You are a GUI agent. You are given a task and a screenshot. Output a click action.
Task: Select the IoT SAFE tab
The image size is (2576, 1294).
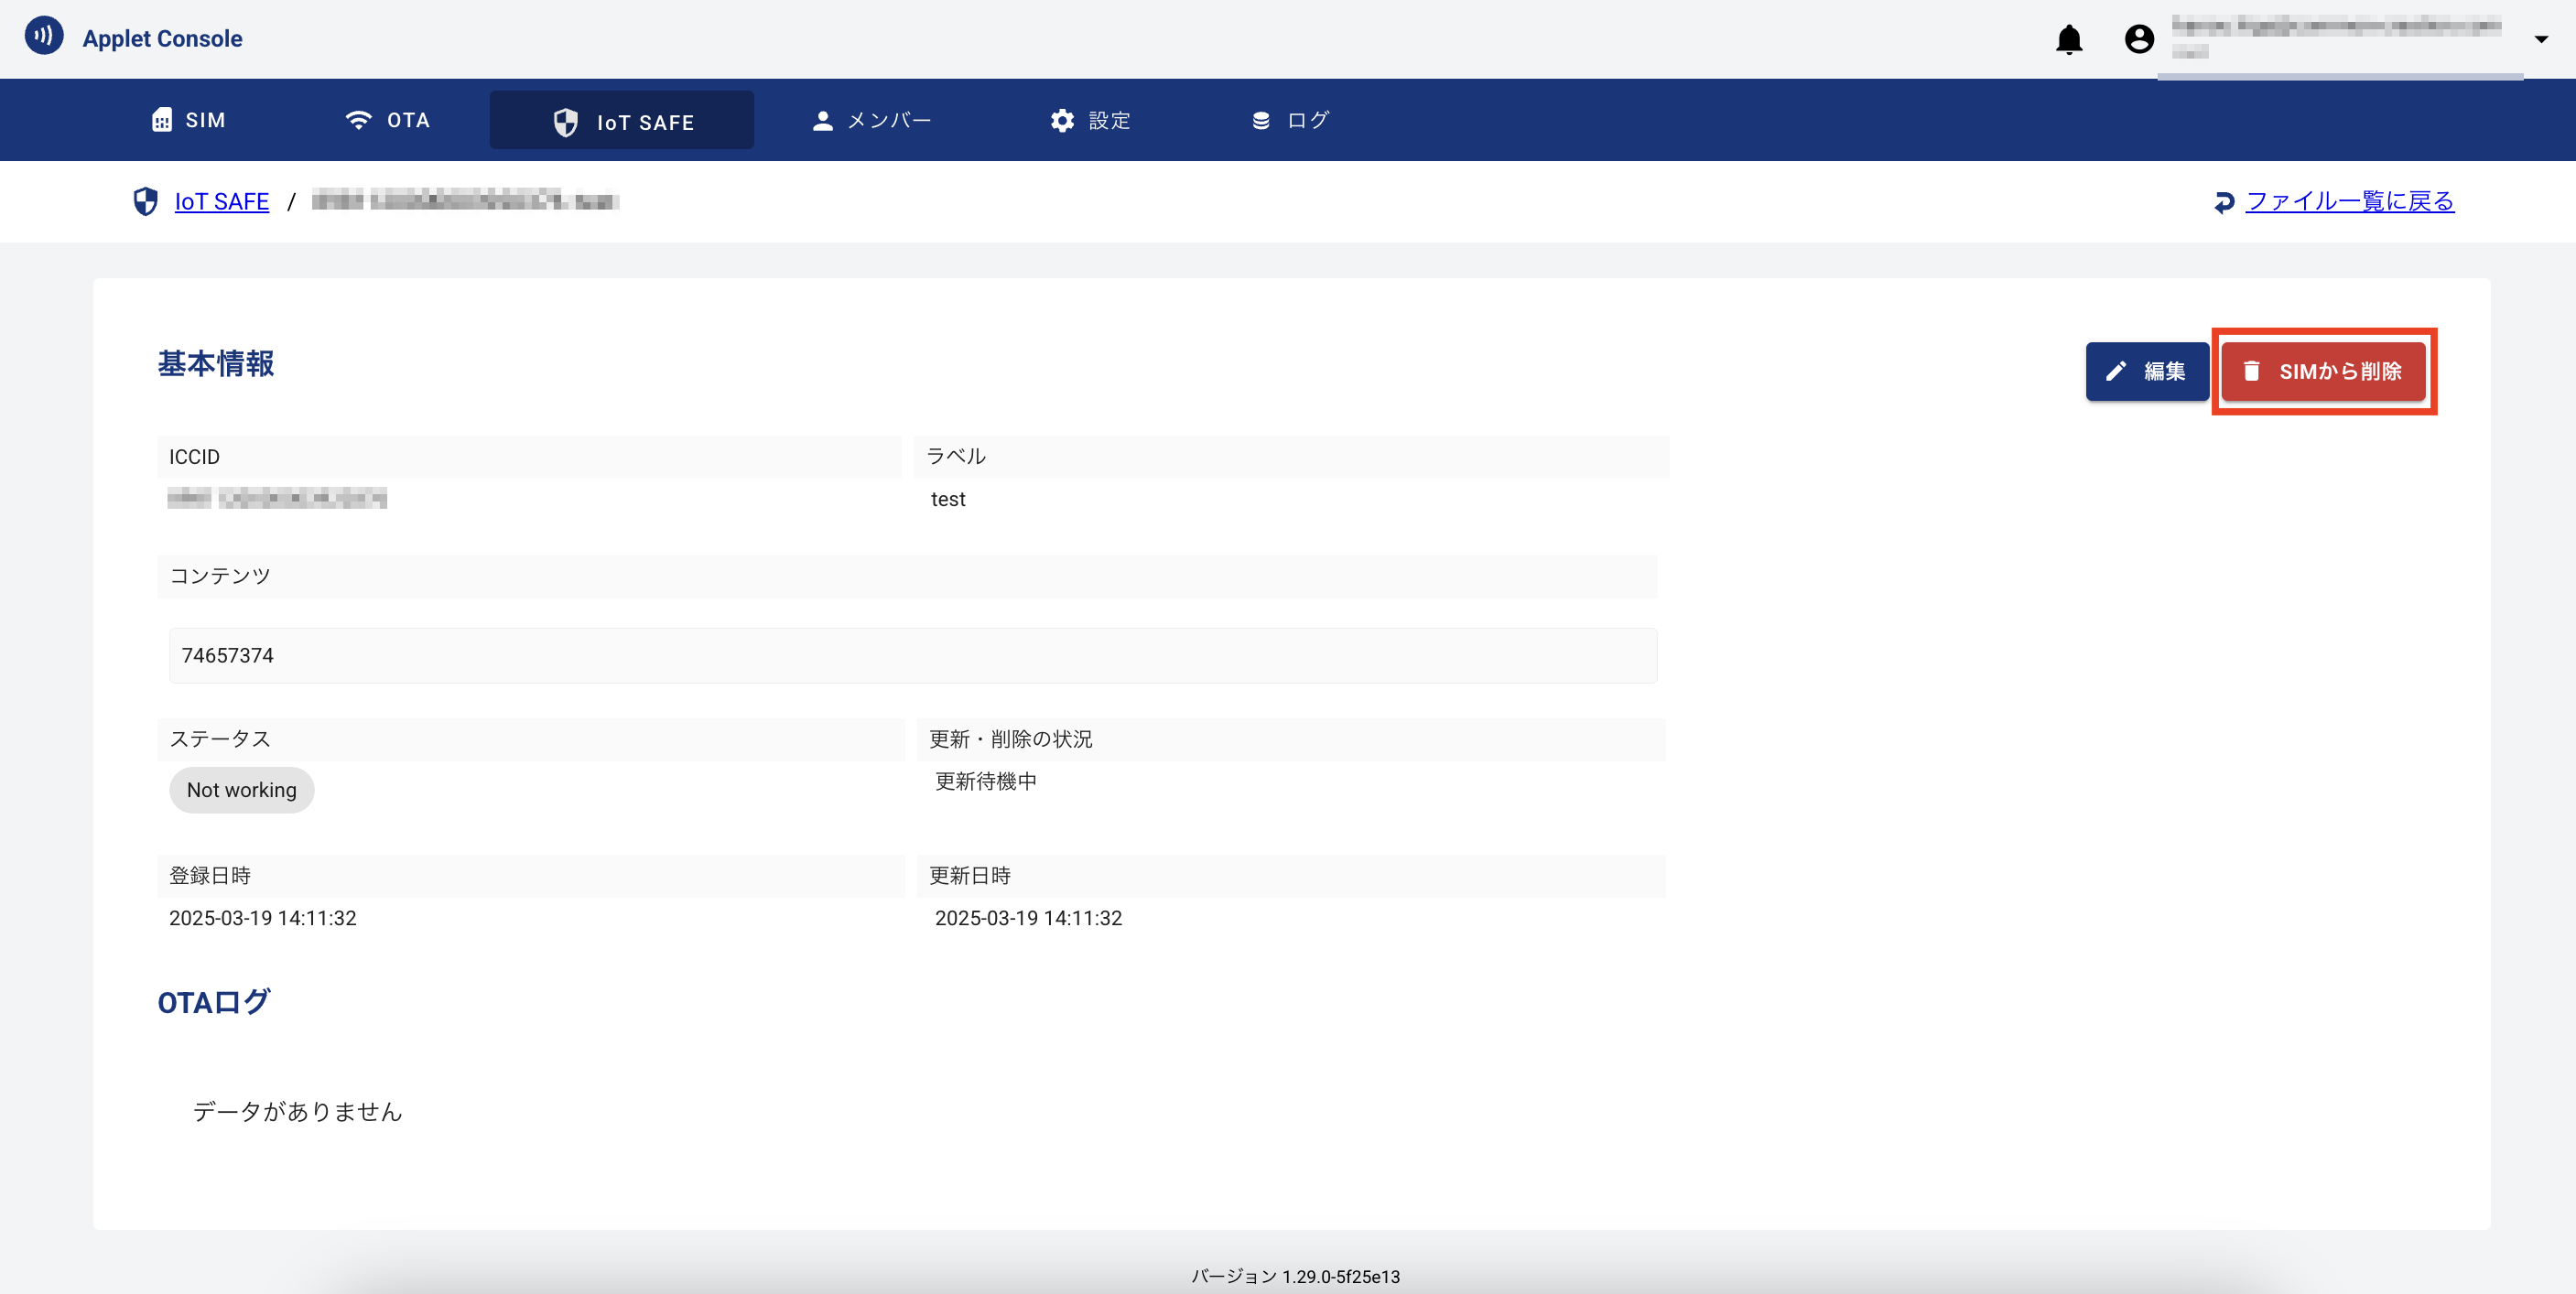[622, 121]
